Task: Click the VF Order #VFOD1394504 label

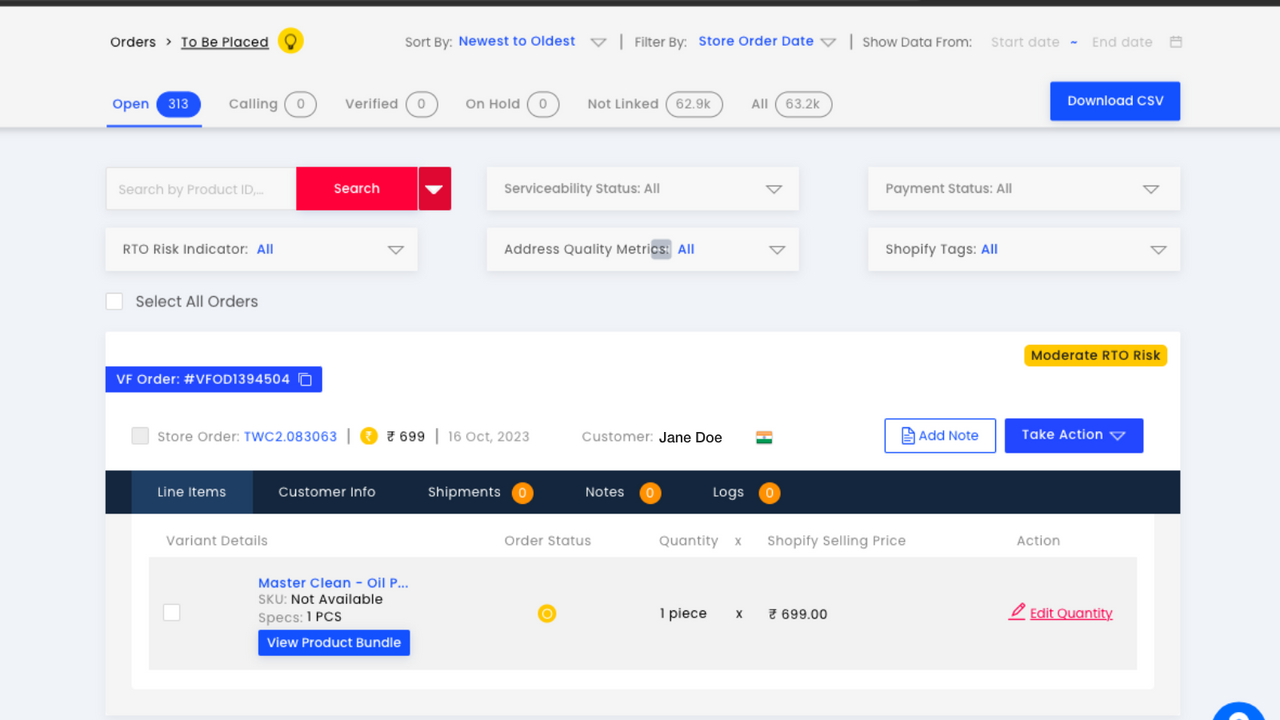Action: click(203, 380)
